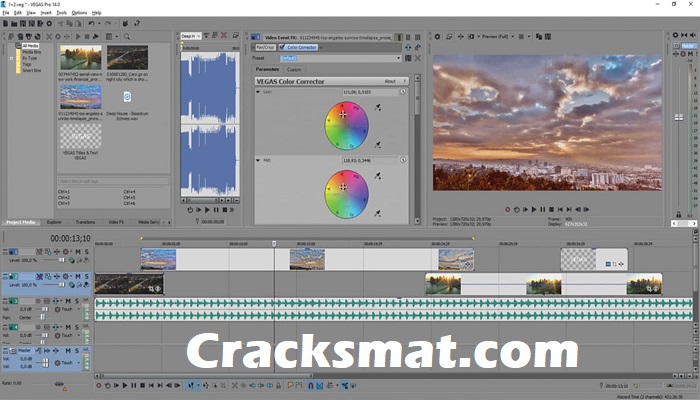Mute video track 1

click(x=78, y=252)
